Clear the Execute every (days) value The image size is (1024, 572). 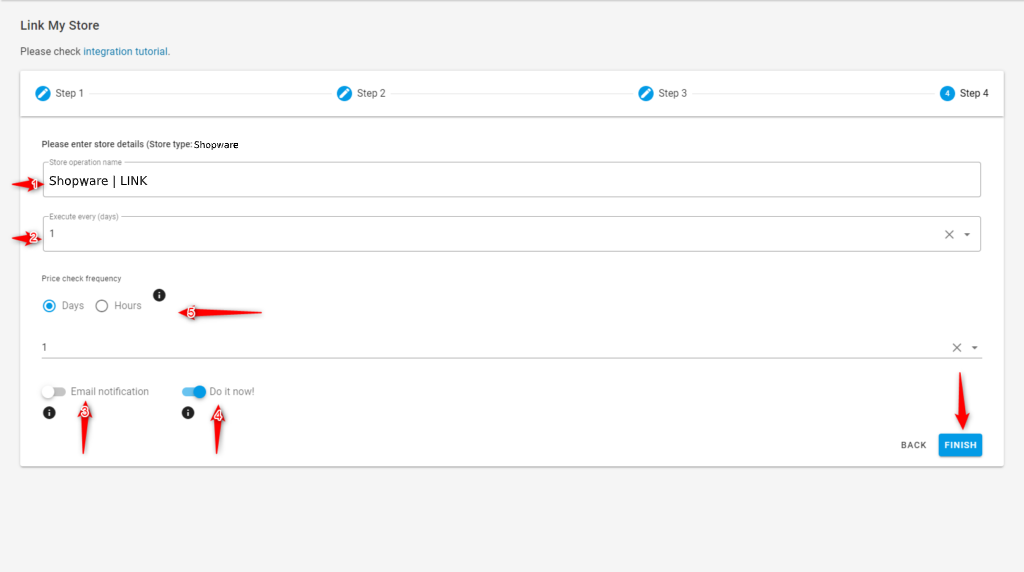950,234
